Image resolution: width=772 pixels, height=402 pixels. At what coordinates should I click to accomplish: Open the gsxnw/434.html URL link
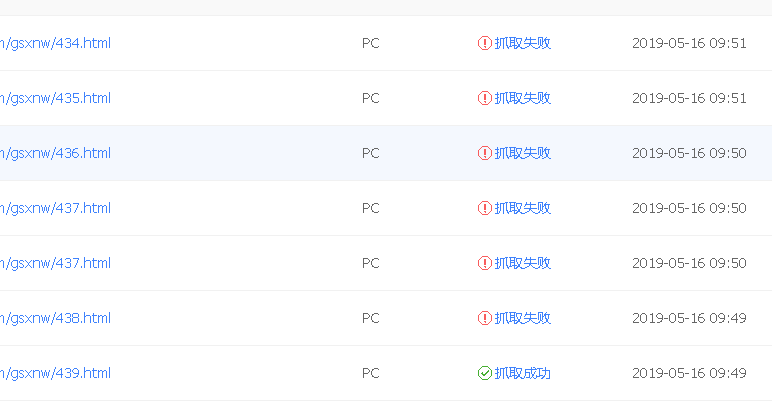(55, 43)
